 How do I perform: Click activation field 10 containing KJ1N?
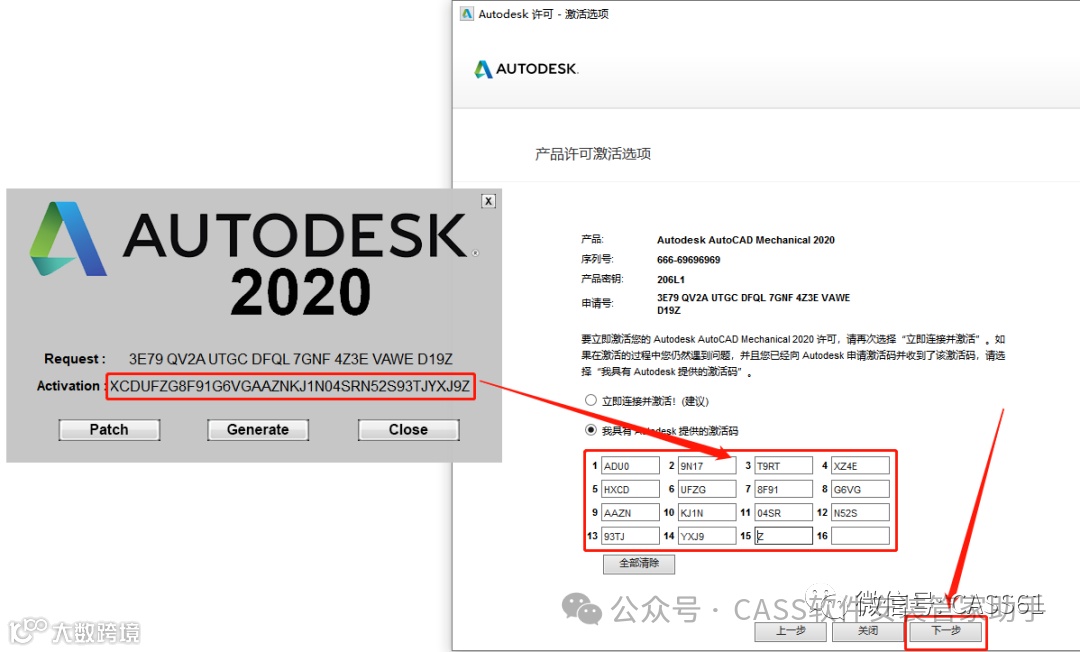tap(707, 513)
